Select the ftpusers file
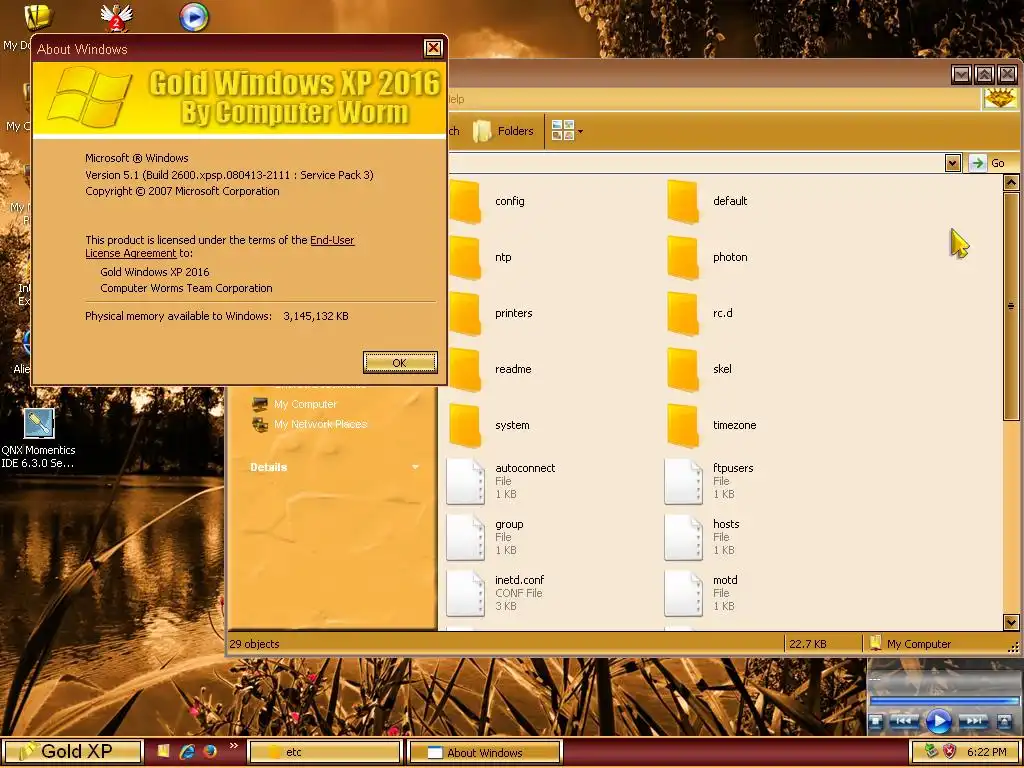Screen dimensions: 1024x768 709,481
